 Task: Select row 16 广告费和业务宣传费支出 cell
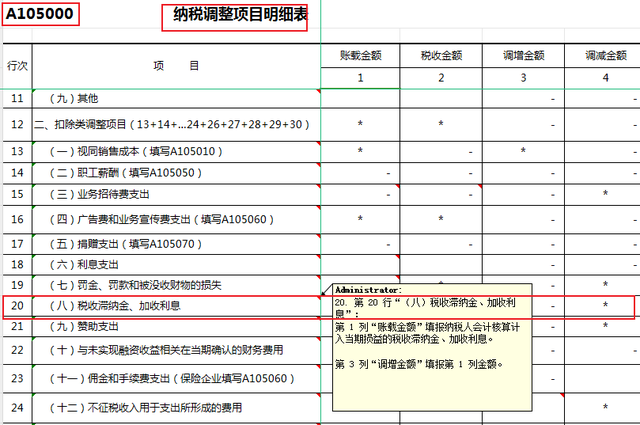[176, 220]
